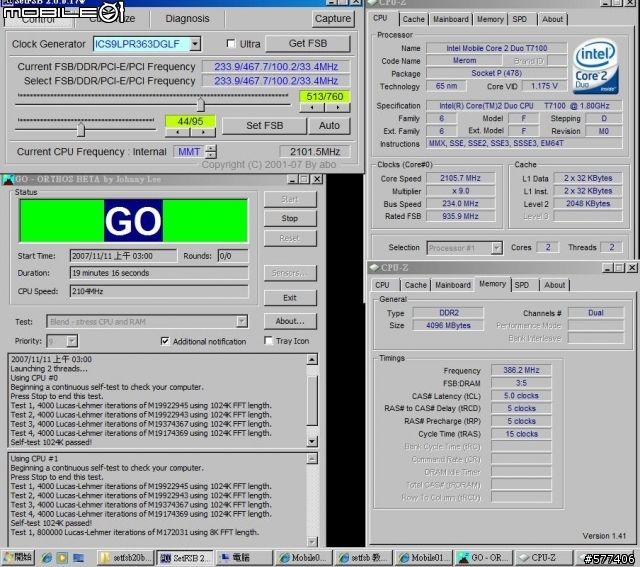Click the 2101.5MHz CPU frequency field
Image resolution: width=640 pixels, height=567 pixels.
coord(315,152)
